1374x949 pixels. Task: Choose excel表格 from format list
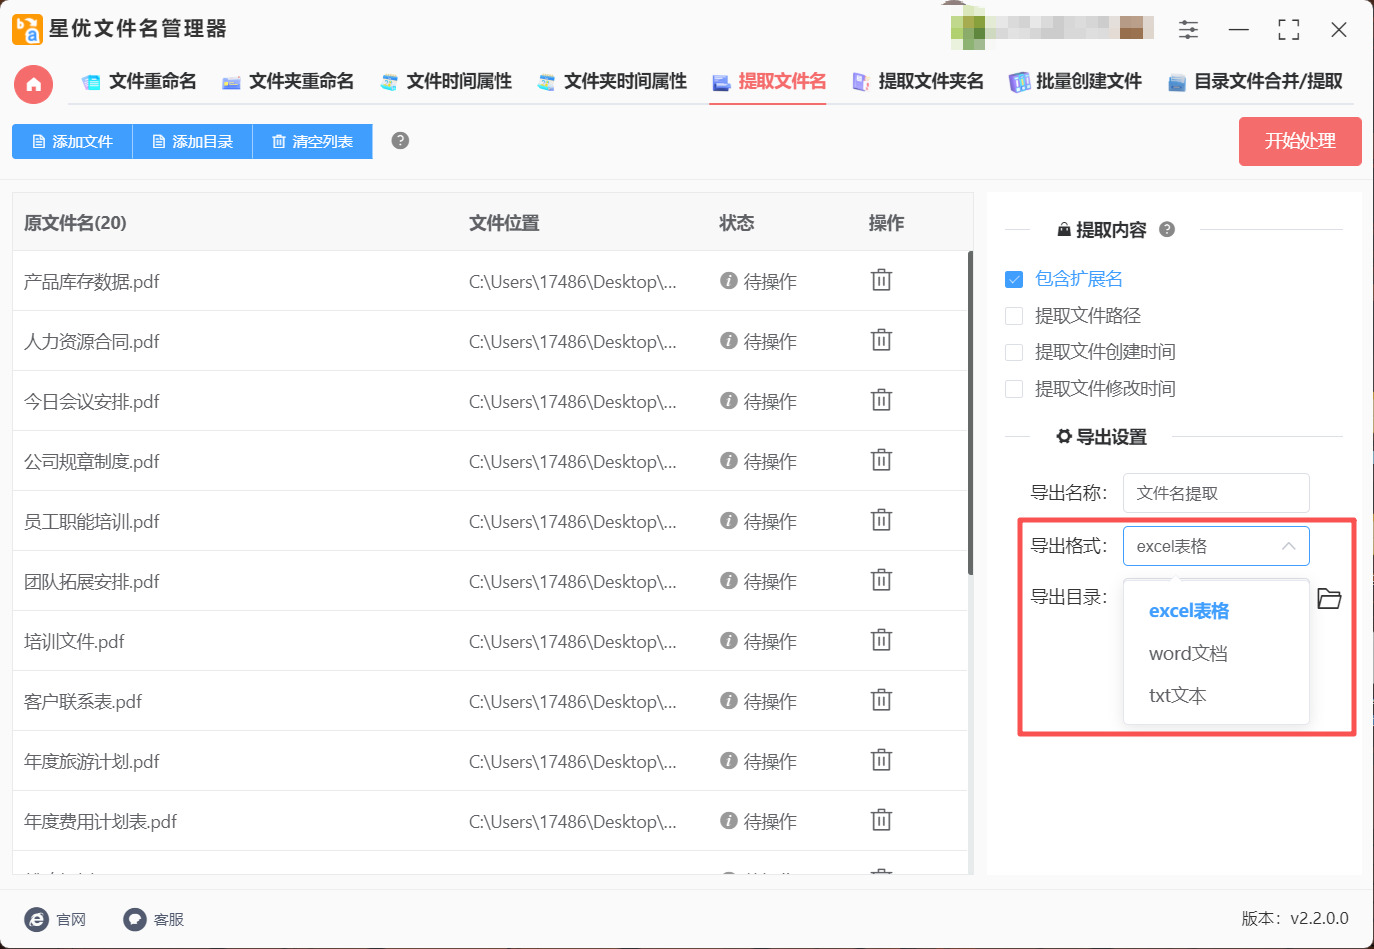1188,611
